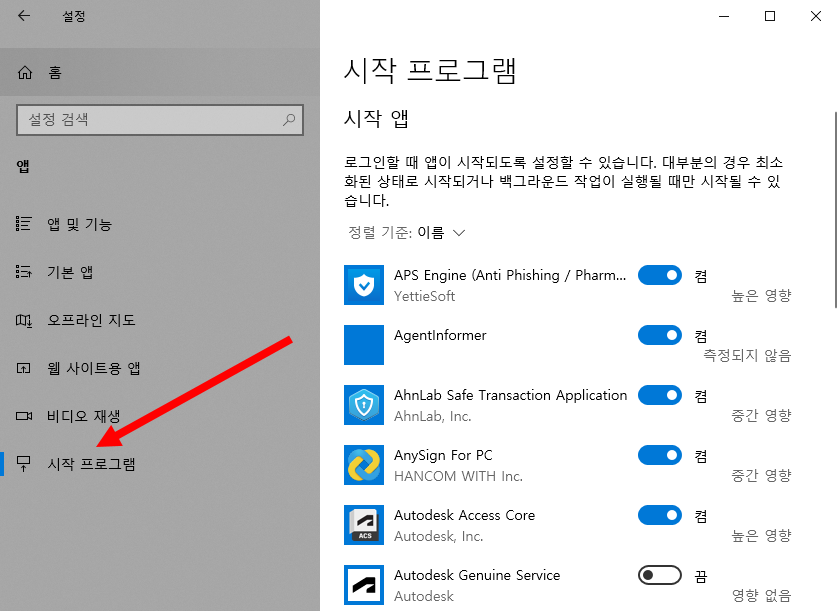Image resolution: width=839 pixels, height=611 pixels.
Task: Go to 기본 앱 settings page
Action: tap(159, 272)
